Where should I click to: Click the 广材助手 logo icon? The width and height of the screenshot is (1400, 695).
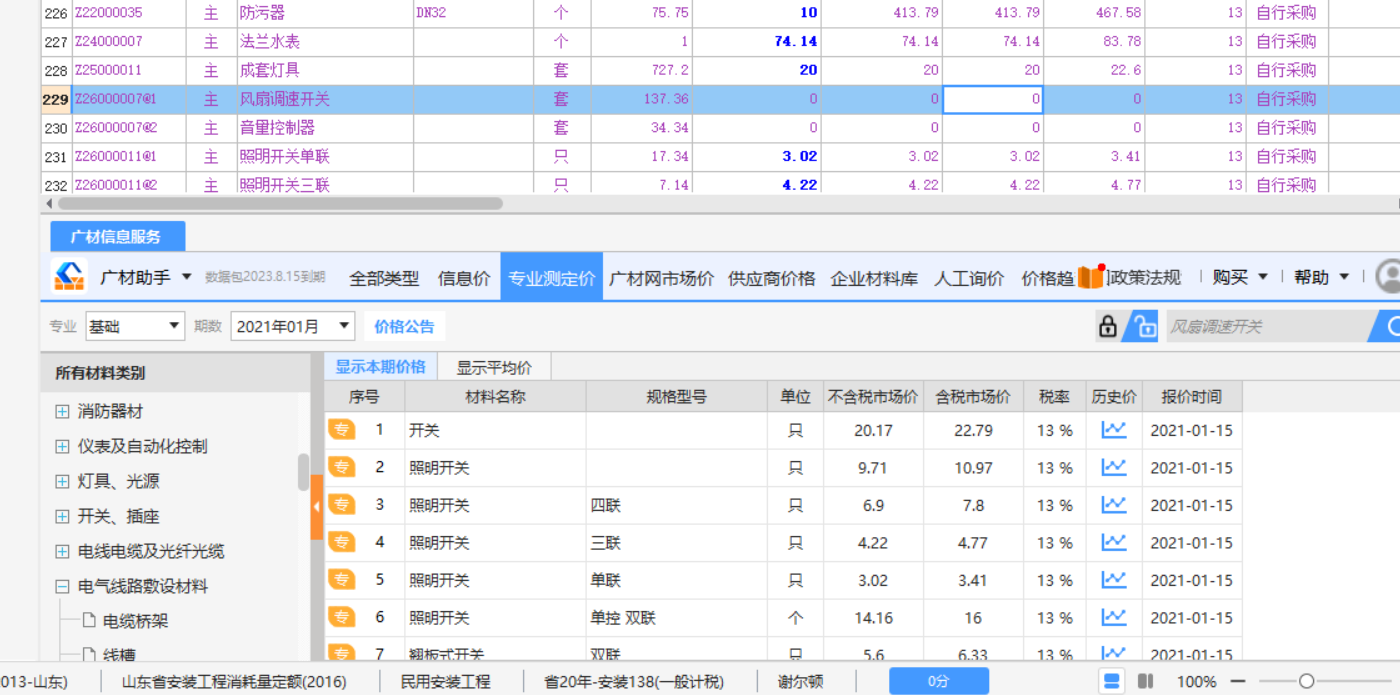69,277
